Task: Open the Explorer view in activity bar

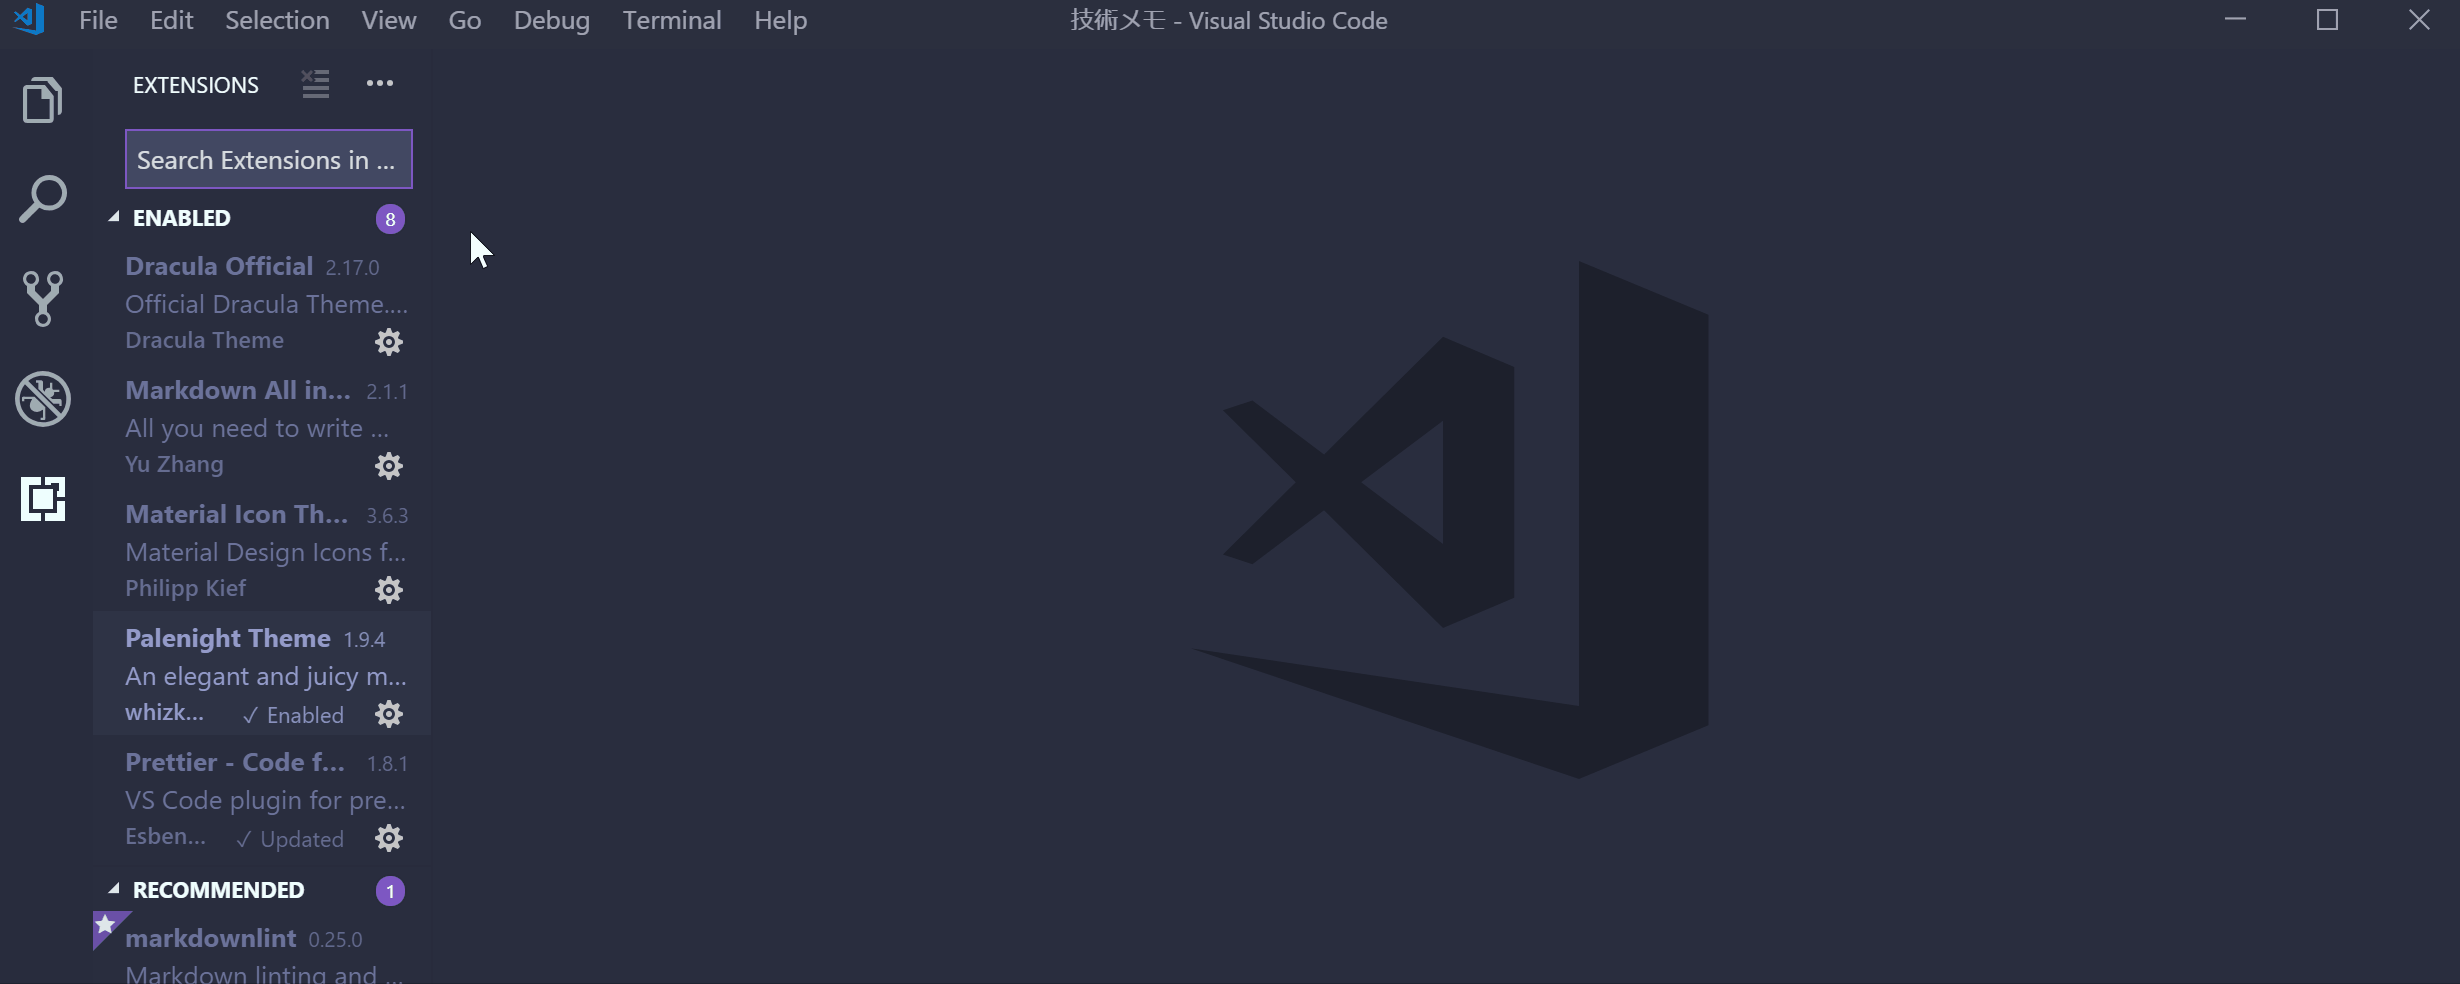Action: point(42,100)
